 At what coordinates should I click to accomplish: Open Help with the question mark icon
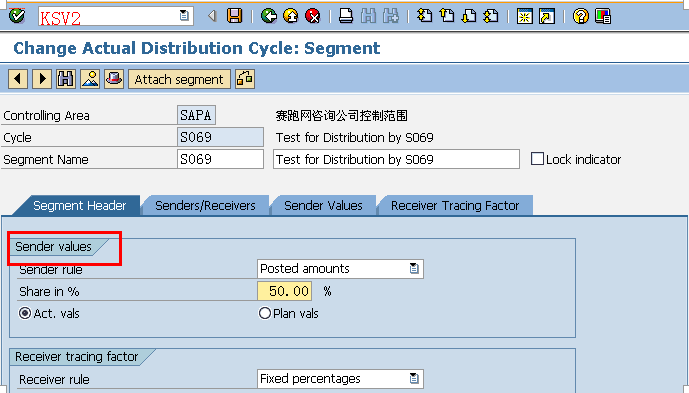pos(580,16)
